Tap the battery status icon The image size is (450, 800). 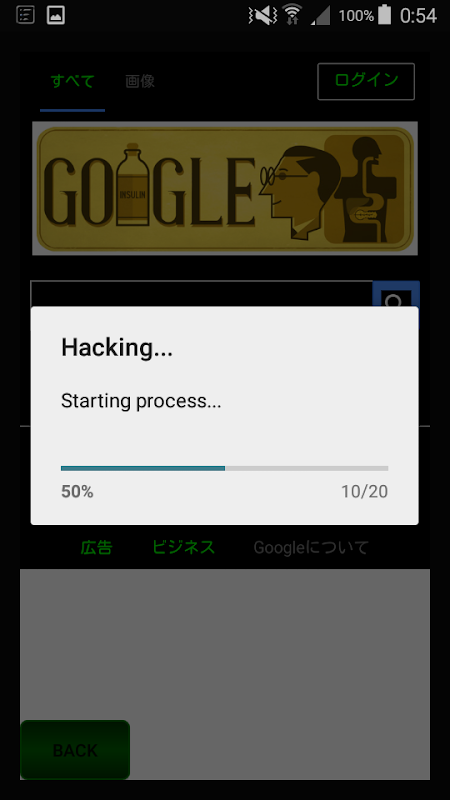tap(384, 15)
